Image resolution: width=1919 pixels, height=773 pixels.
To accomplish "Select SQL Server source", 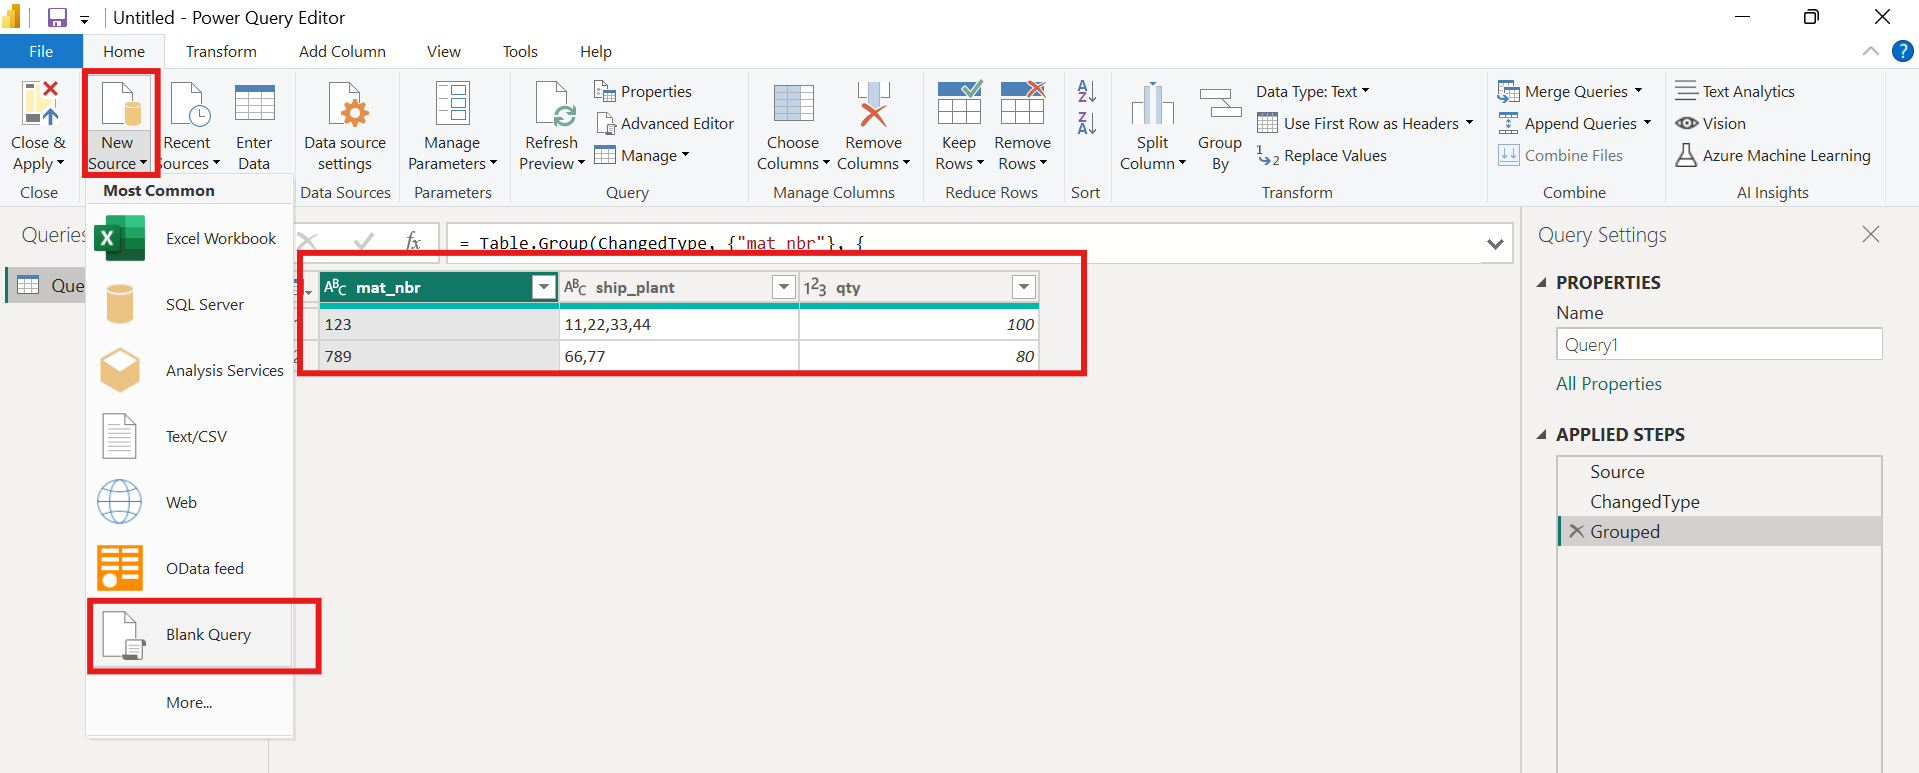I will point(190,305).
